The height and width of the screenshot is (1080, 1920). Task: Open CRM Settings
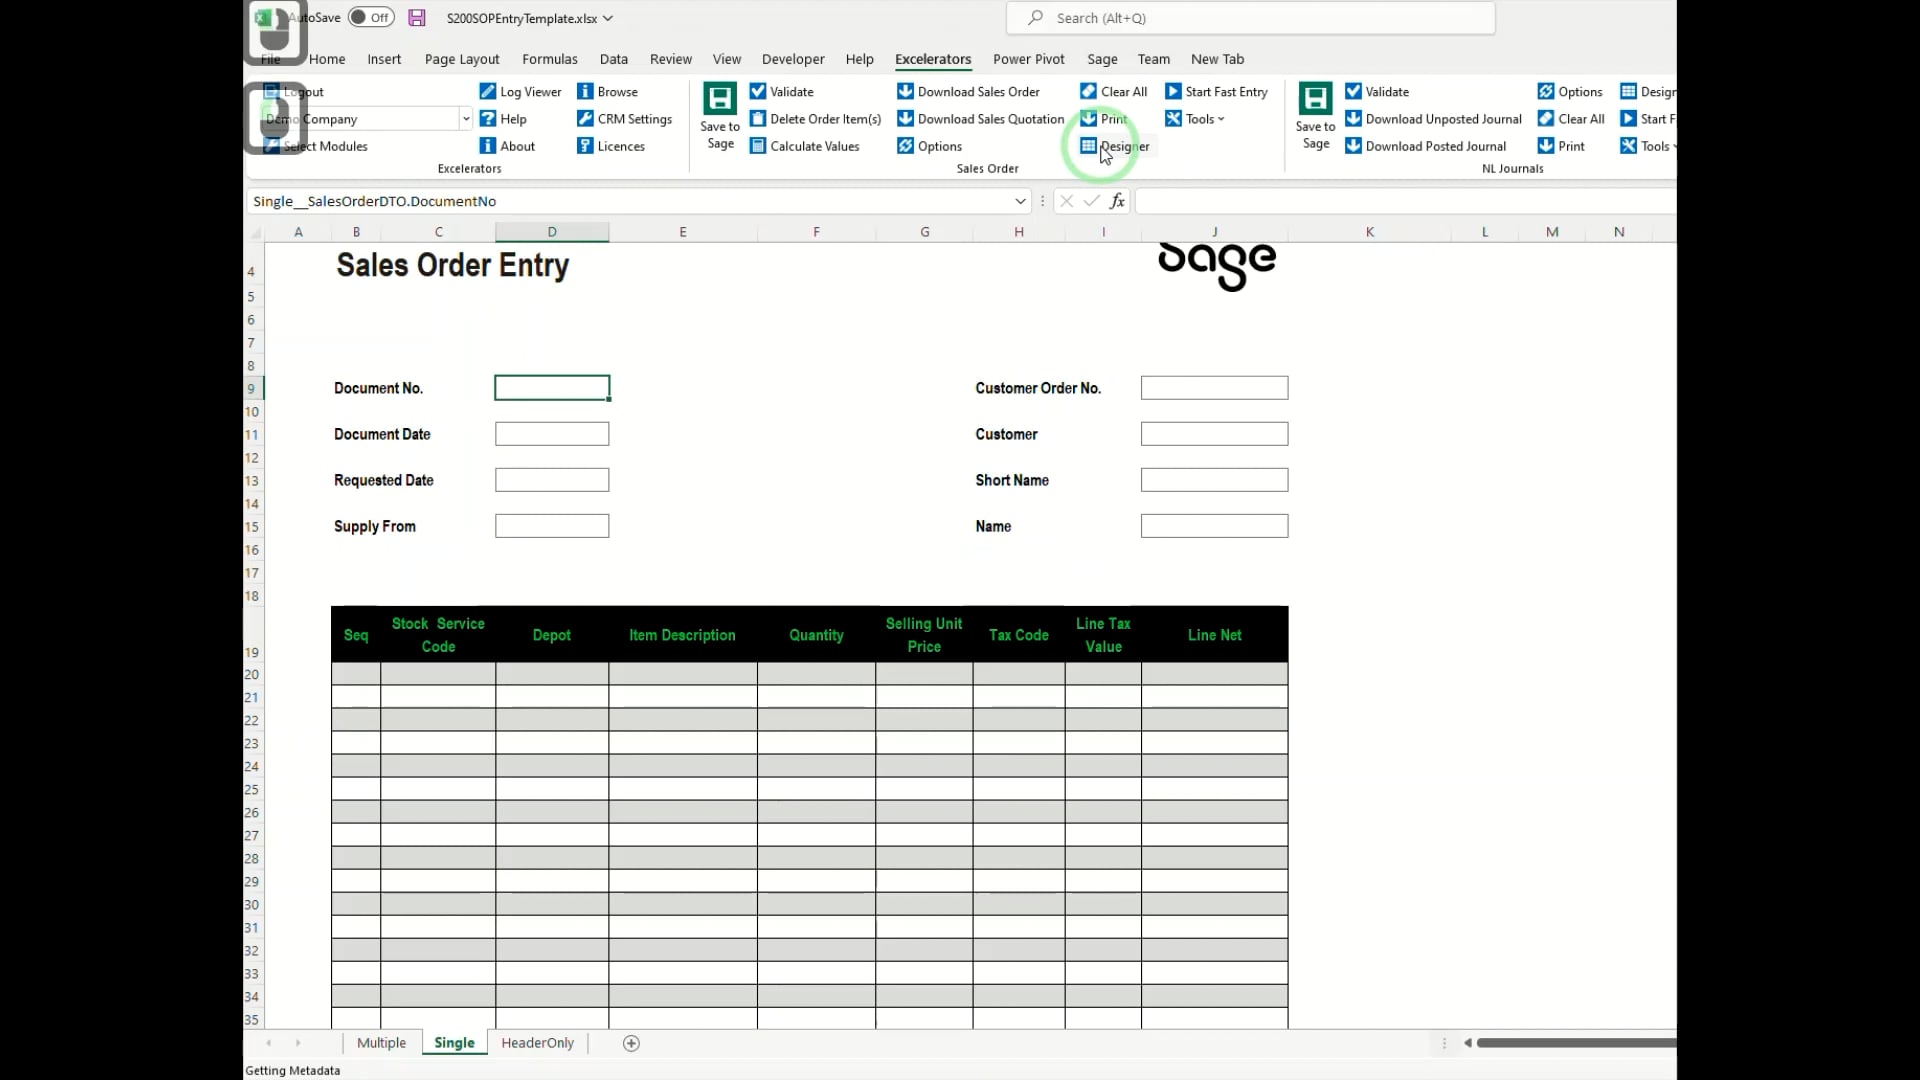click(x=624, y=118)
